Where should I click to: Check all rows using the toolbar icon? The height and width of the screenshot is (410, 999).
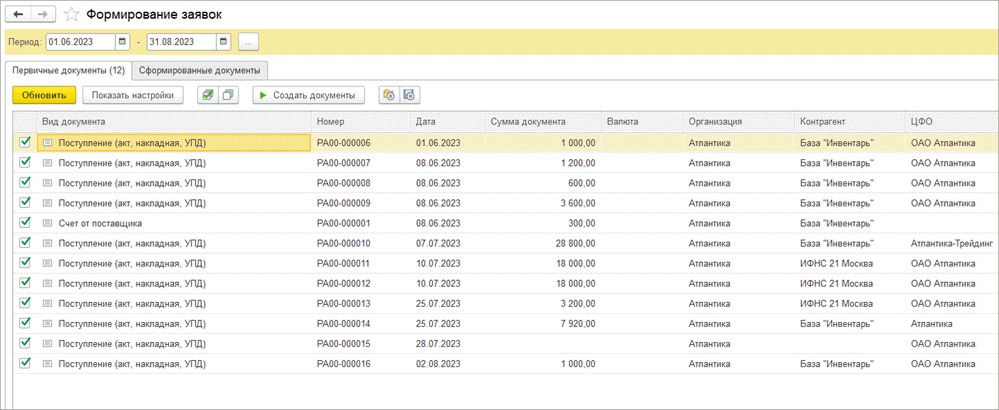tap(206, 95)
